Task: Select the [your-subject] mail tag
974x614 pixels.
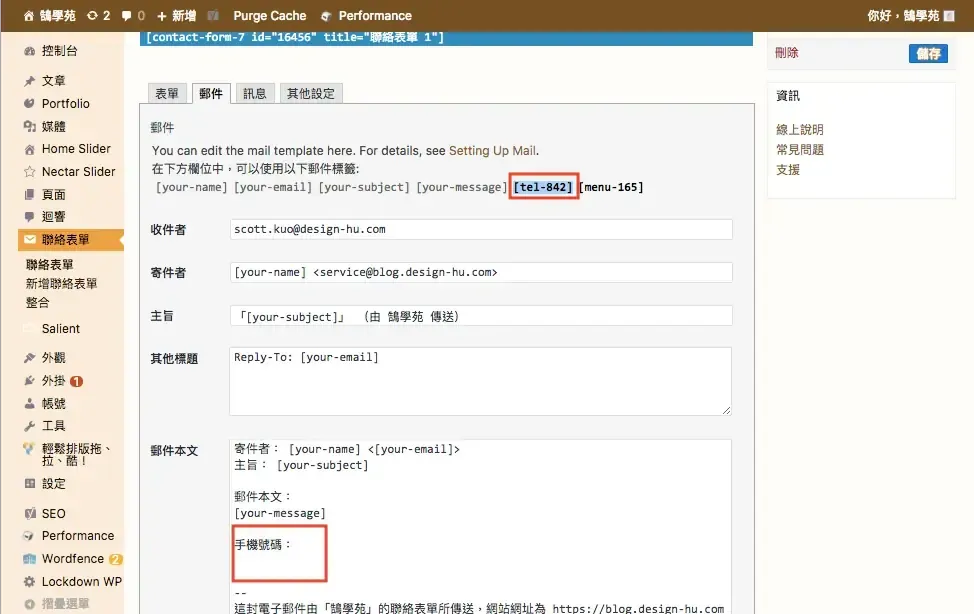Action: [x=364, y=187]
